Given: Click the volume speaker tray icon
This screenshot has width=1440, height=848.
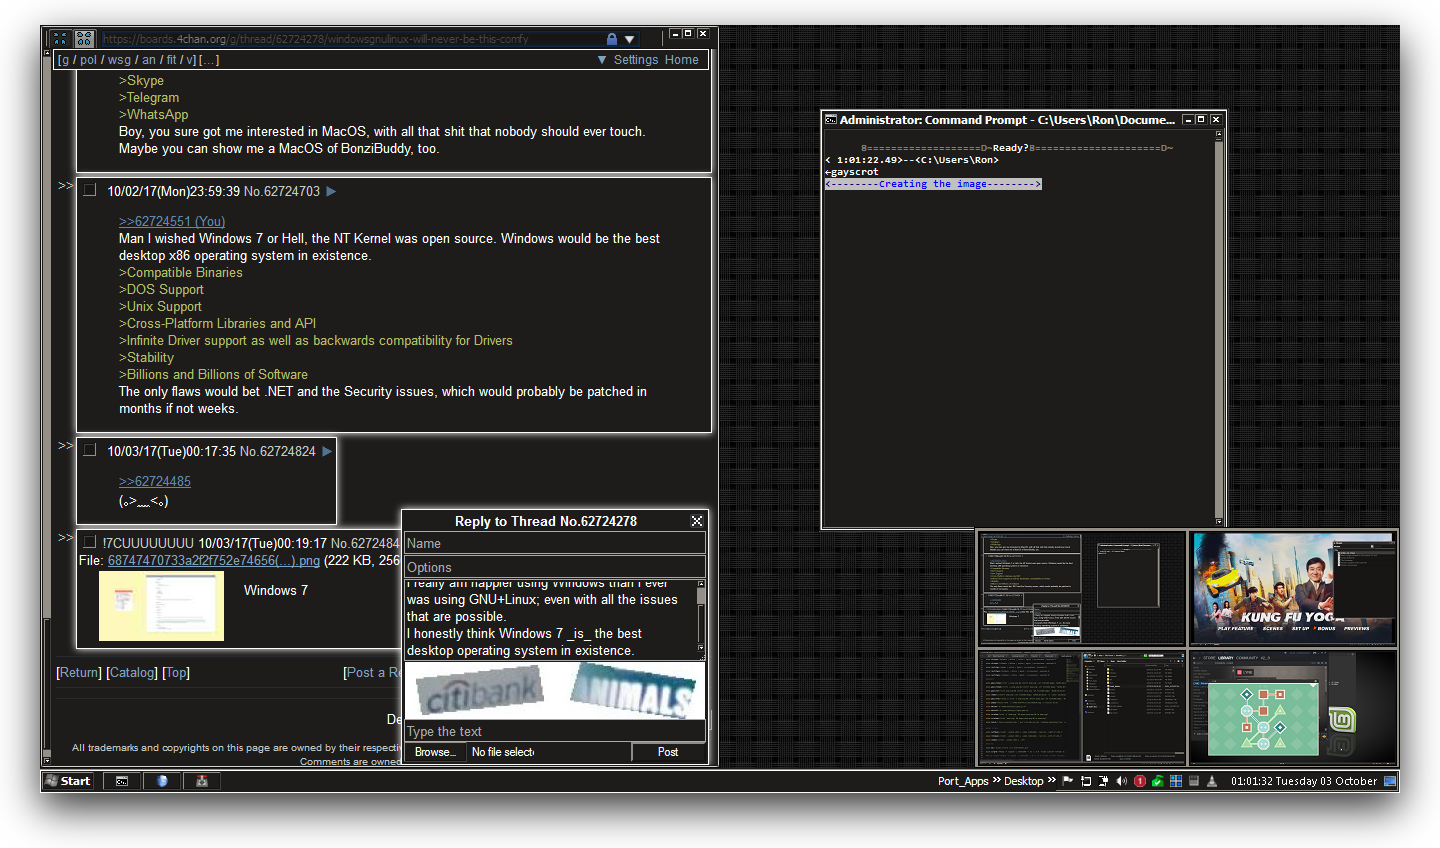Looking at the screenshot, I should coord(1121,781).
